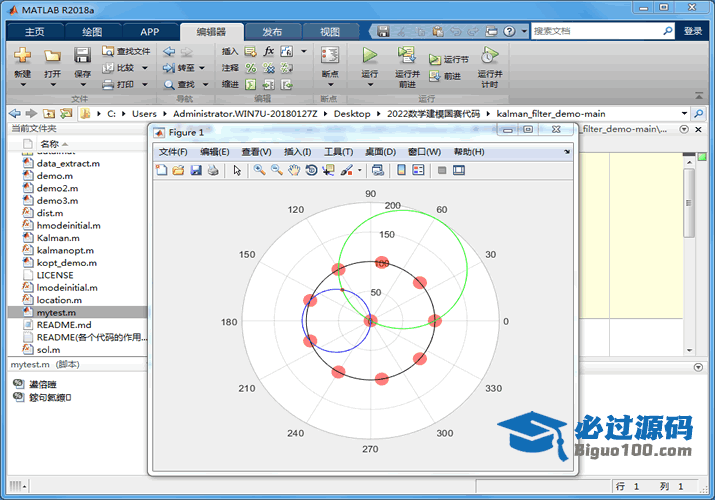Viewport: 715px width, 500px height.
Task: Switch to the Publish (发布) tab
Action: coord(272,31)
